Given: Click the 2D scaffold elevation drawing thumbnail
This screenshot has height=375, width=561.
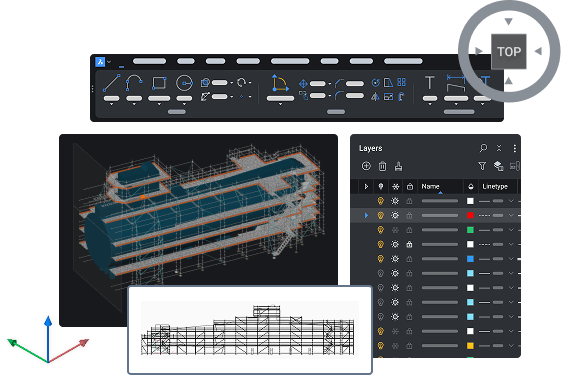Looking at the screenshot, I should (x=250, y=330).
